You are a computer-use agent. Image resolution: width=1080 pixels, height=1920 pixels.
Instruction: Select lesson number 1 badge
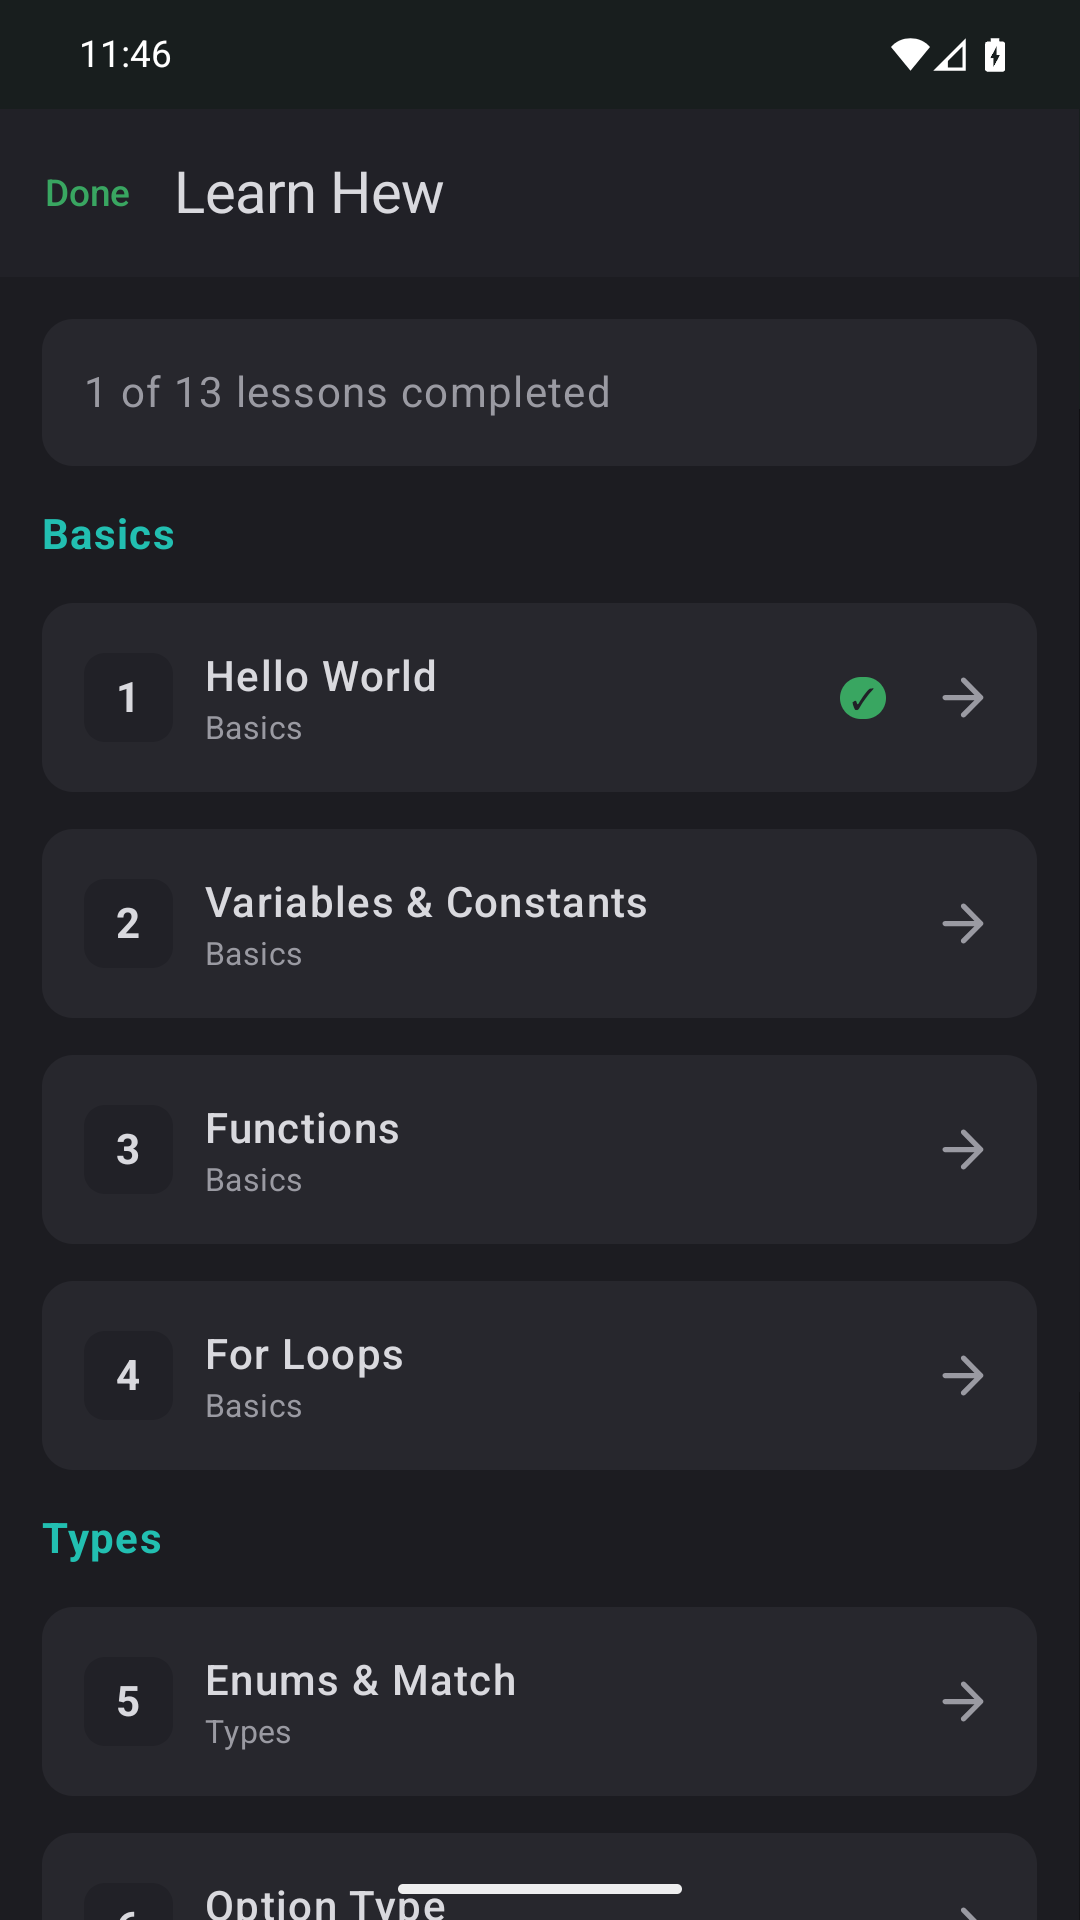point(128,698)
